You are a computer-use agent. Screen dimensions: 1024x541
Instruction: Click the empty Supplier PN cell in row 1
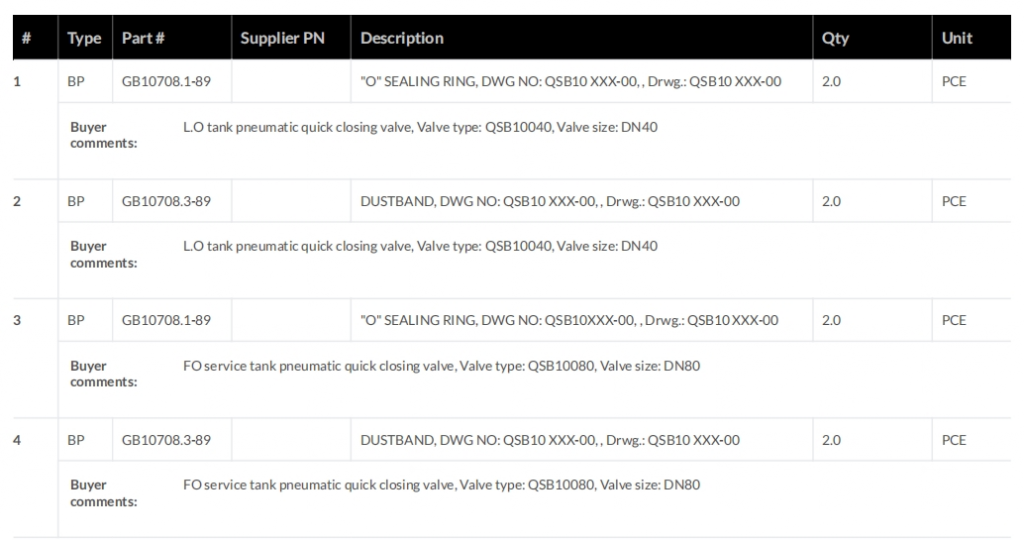coord(291,82)
